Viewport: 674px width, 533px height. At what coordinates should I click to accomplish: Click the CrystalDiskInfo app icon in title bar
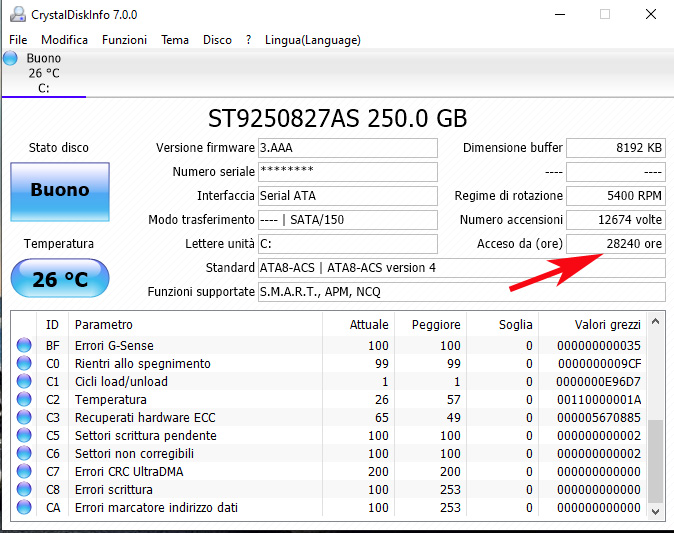click(x=18, y=14)
